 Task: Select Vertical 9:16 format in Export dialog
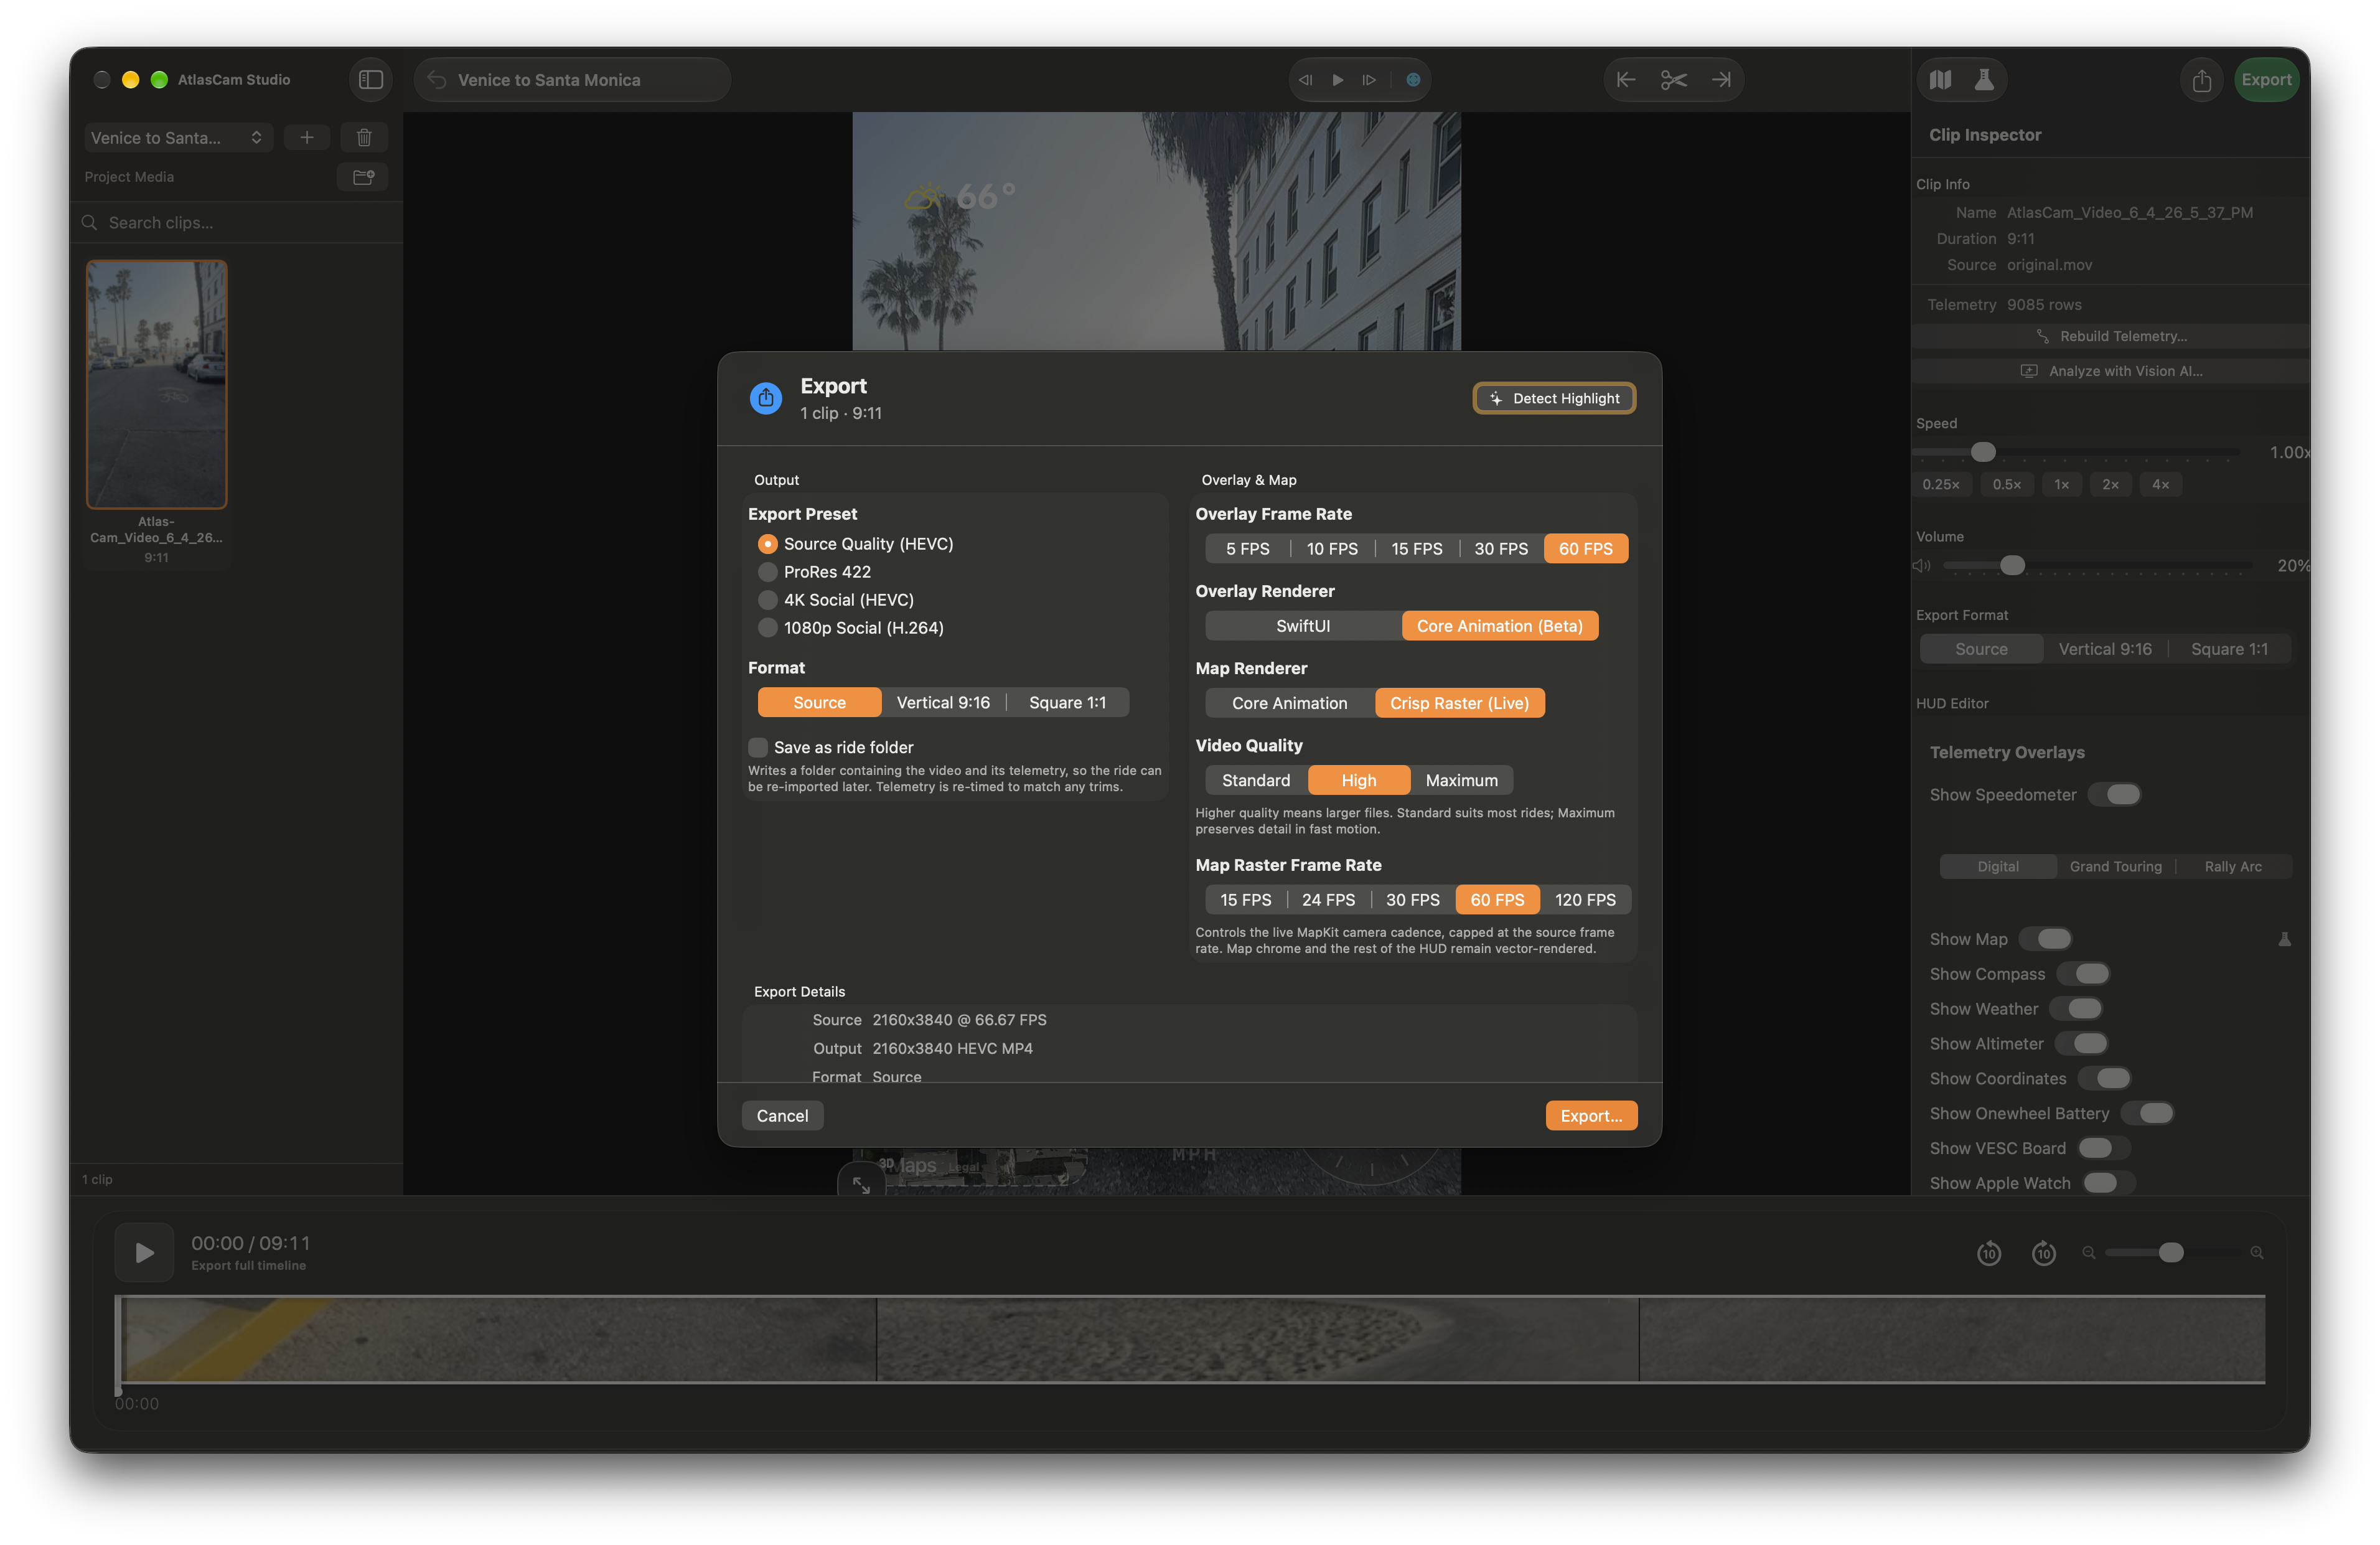coord(943,703)
